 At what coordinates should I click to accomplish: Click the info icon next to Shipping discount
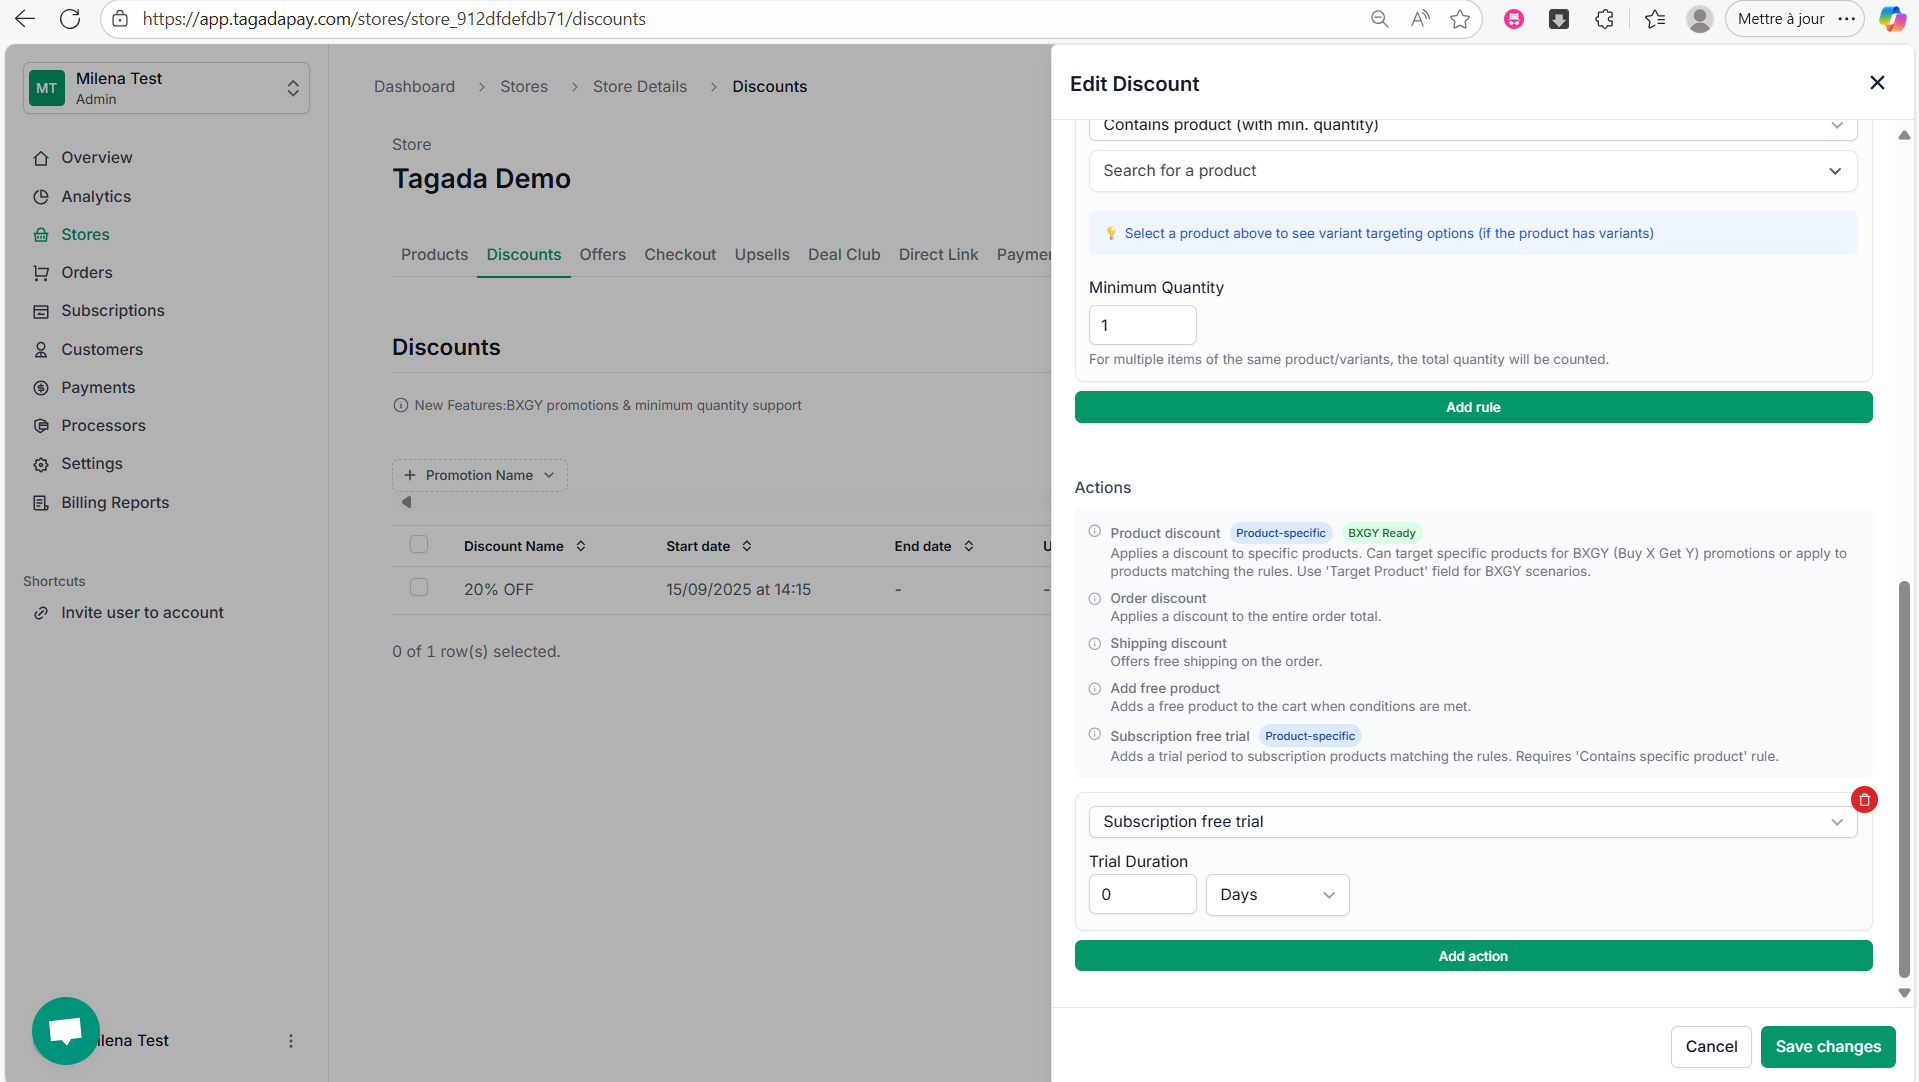[x=1095, y=644]
